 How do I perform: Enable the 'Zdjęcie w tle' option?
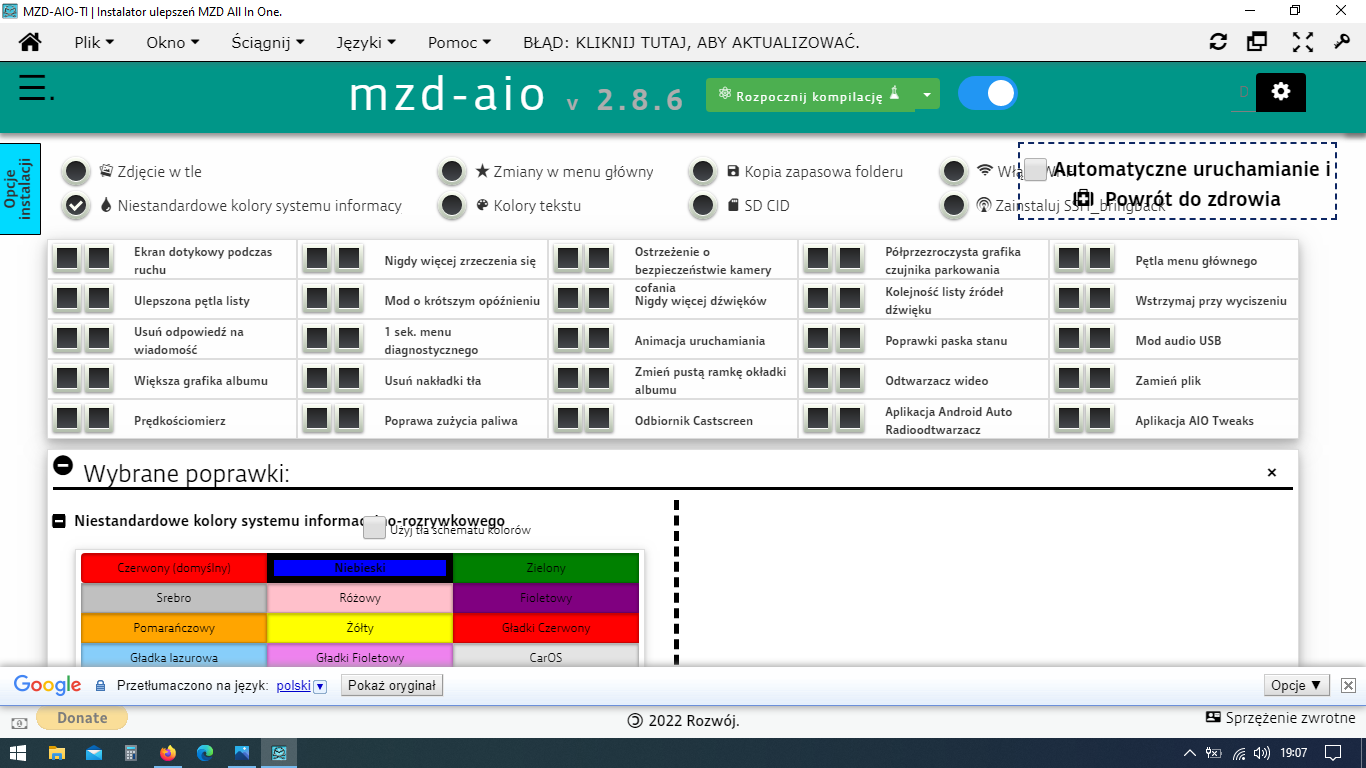coord(76,171)
